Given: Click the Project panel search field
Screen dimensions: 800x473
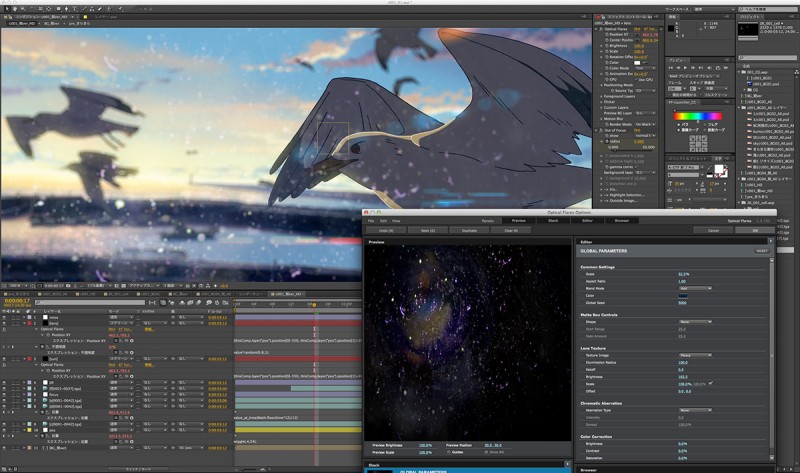Looking at the screenshot, I should click(768, 58).
